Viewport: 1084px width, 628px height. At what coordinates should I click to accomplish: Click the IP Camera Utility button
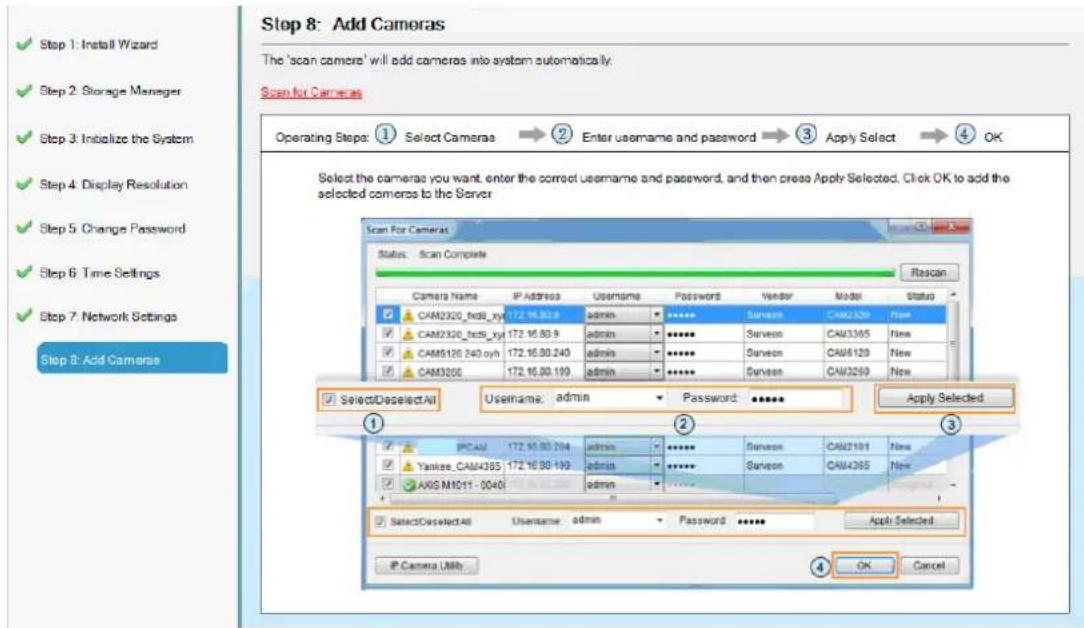(426, 566)
